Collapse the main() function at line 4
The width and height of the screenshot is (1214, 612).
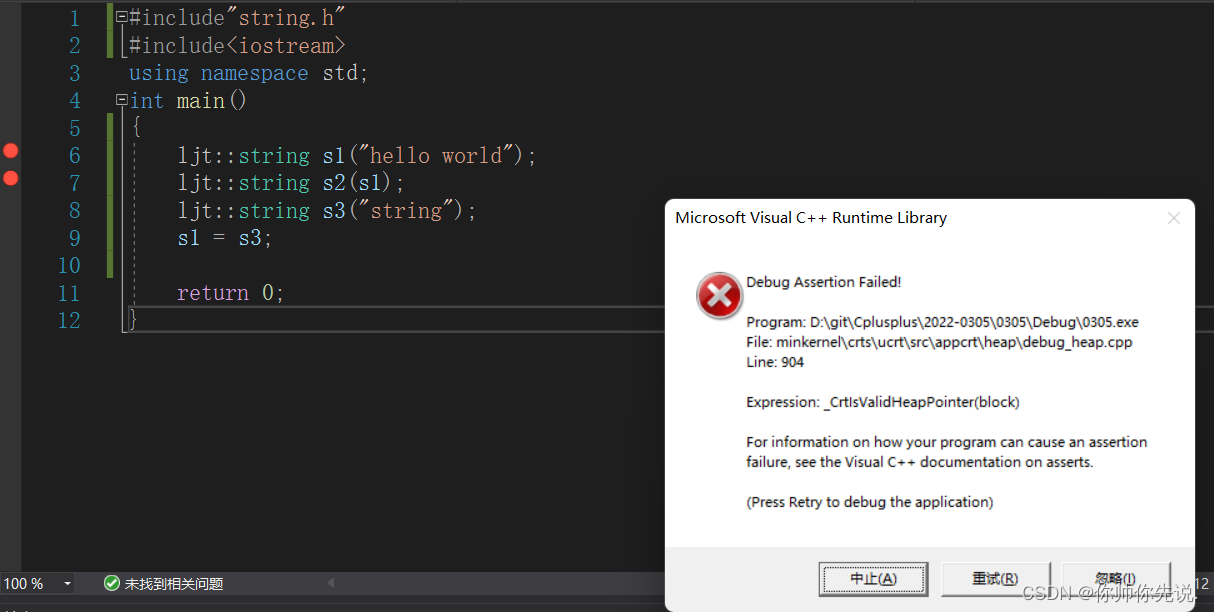click(x=122, y=100)
